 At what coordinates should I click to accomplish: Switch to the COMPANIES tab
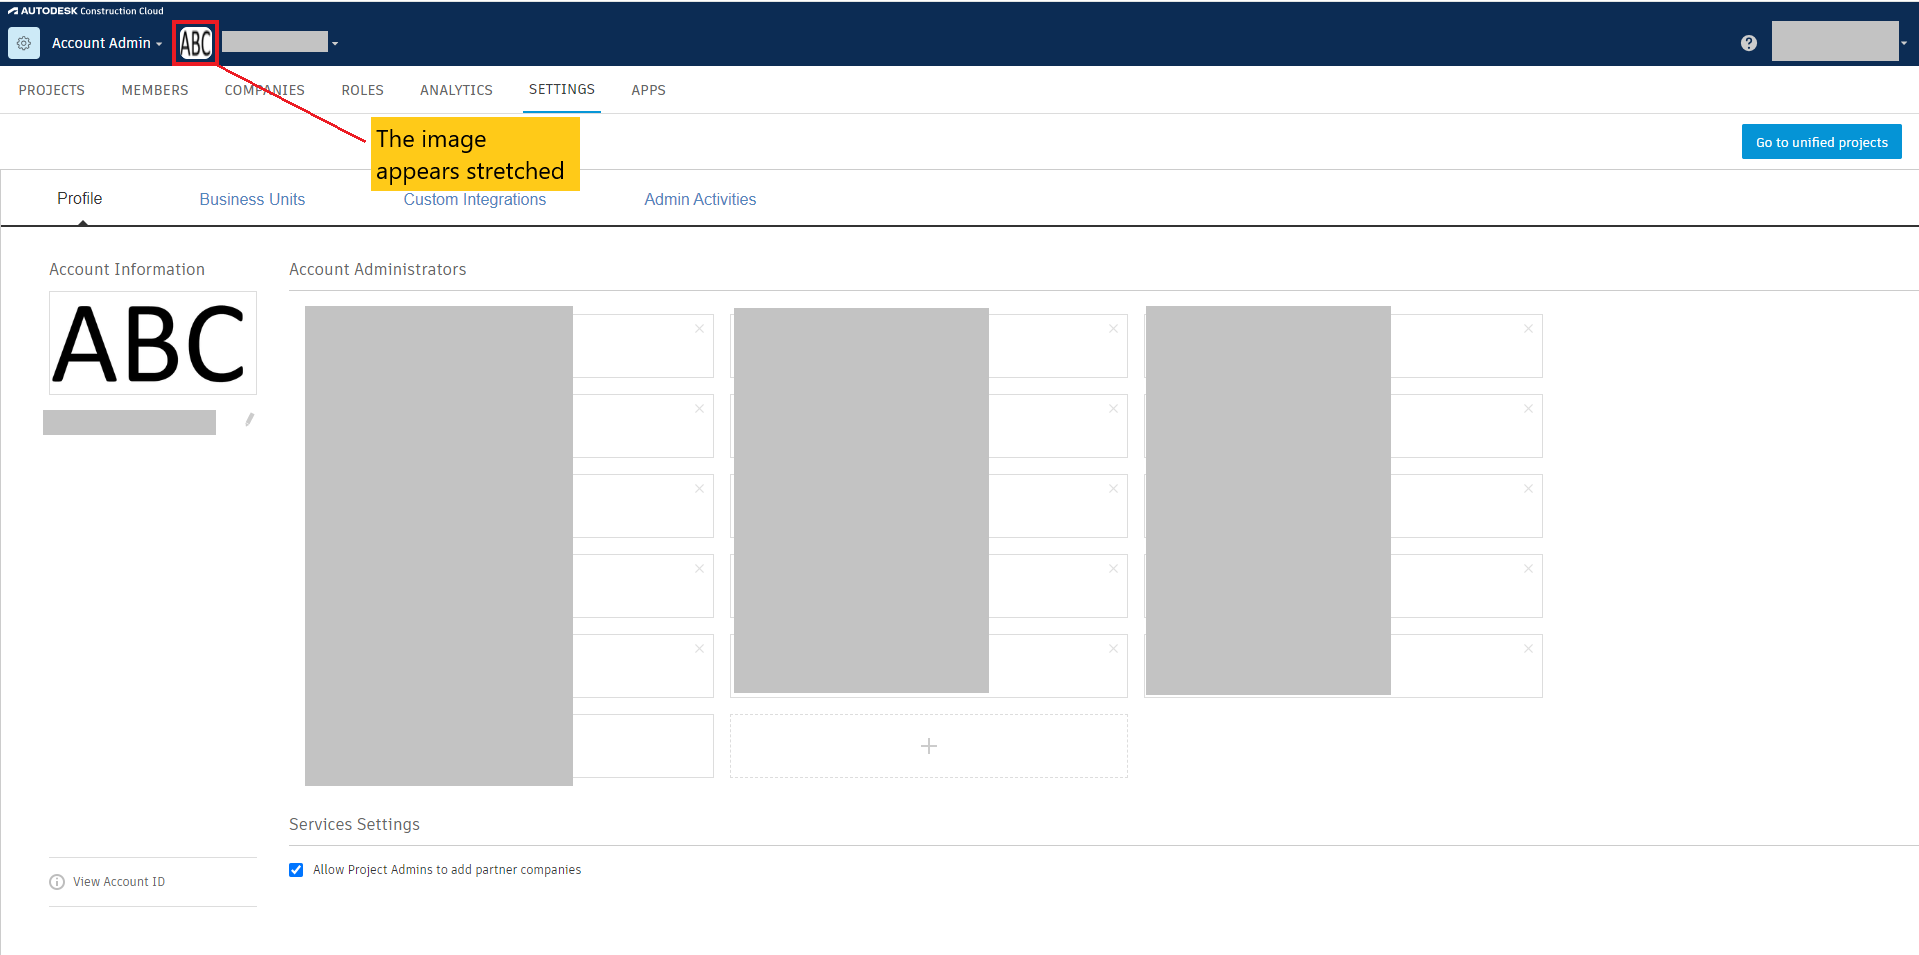pyautogui.click(x=264, y=90)
